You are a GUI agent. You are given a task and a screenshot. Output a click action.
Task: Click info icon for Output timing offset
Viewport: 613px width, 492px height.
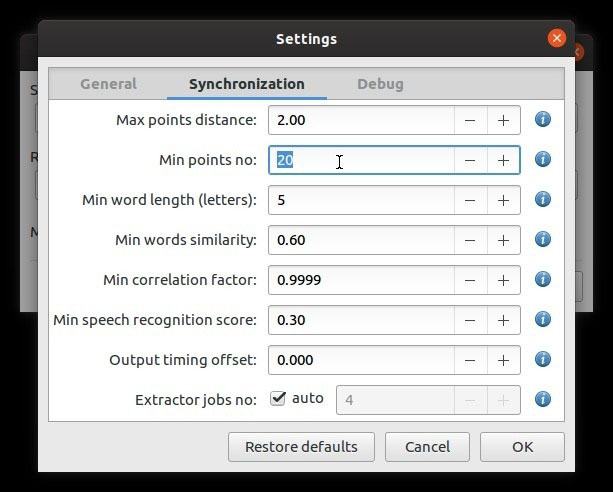click(543, 359)
